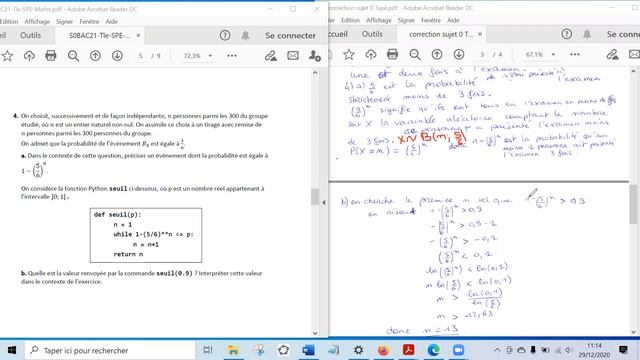Open the volume control in the system tray
640x360 pixels.
pyautogui.click(x=569, y=350)
